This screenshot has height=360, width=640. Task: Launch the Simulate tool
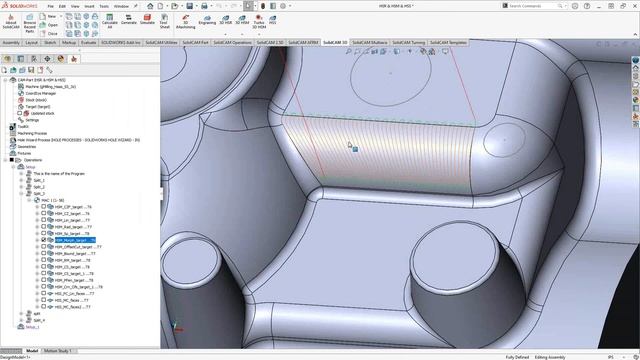[147, 19]
